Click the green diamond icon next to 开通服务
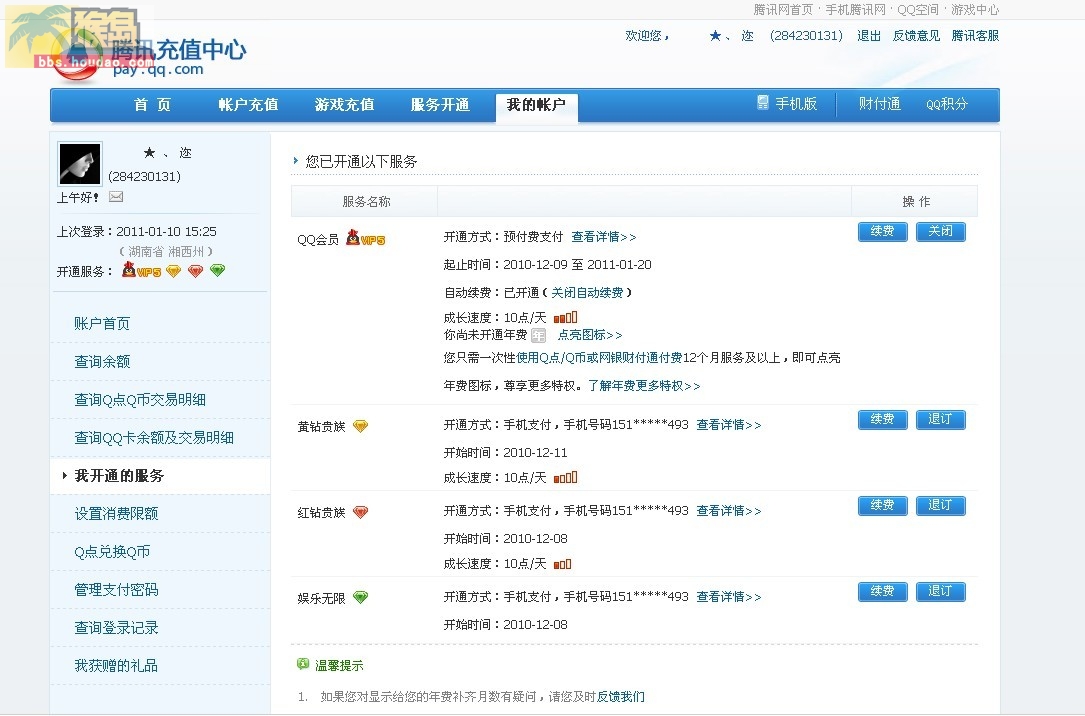The width and height of the screenshot is (1085, 716). tap(217, 270)
